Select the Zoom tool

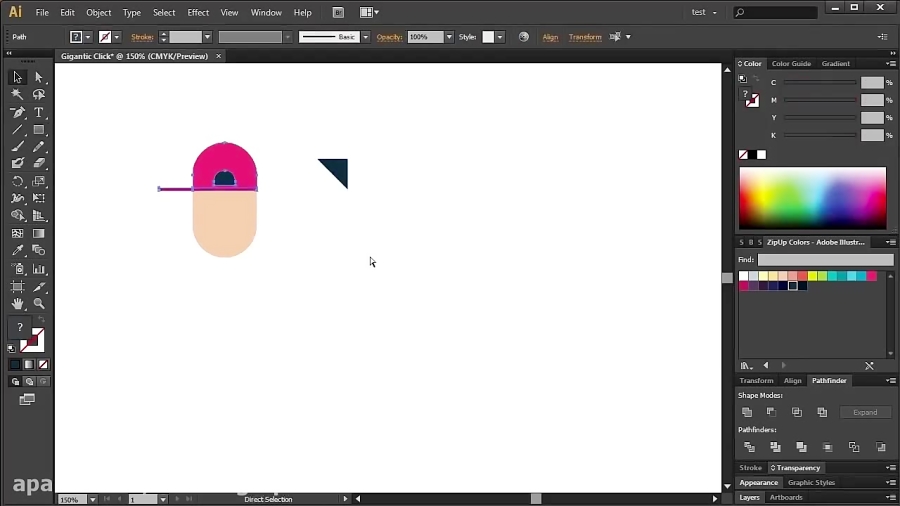38,304
